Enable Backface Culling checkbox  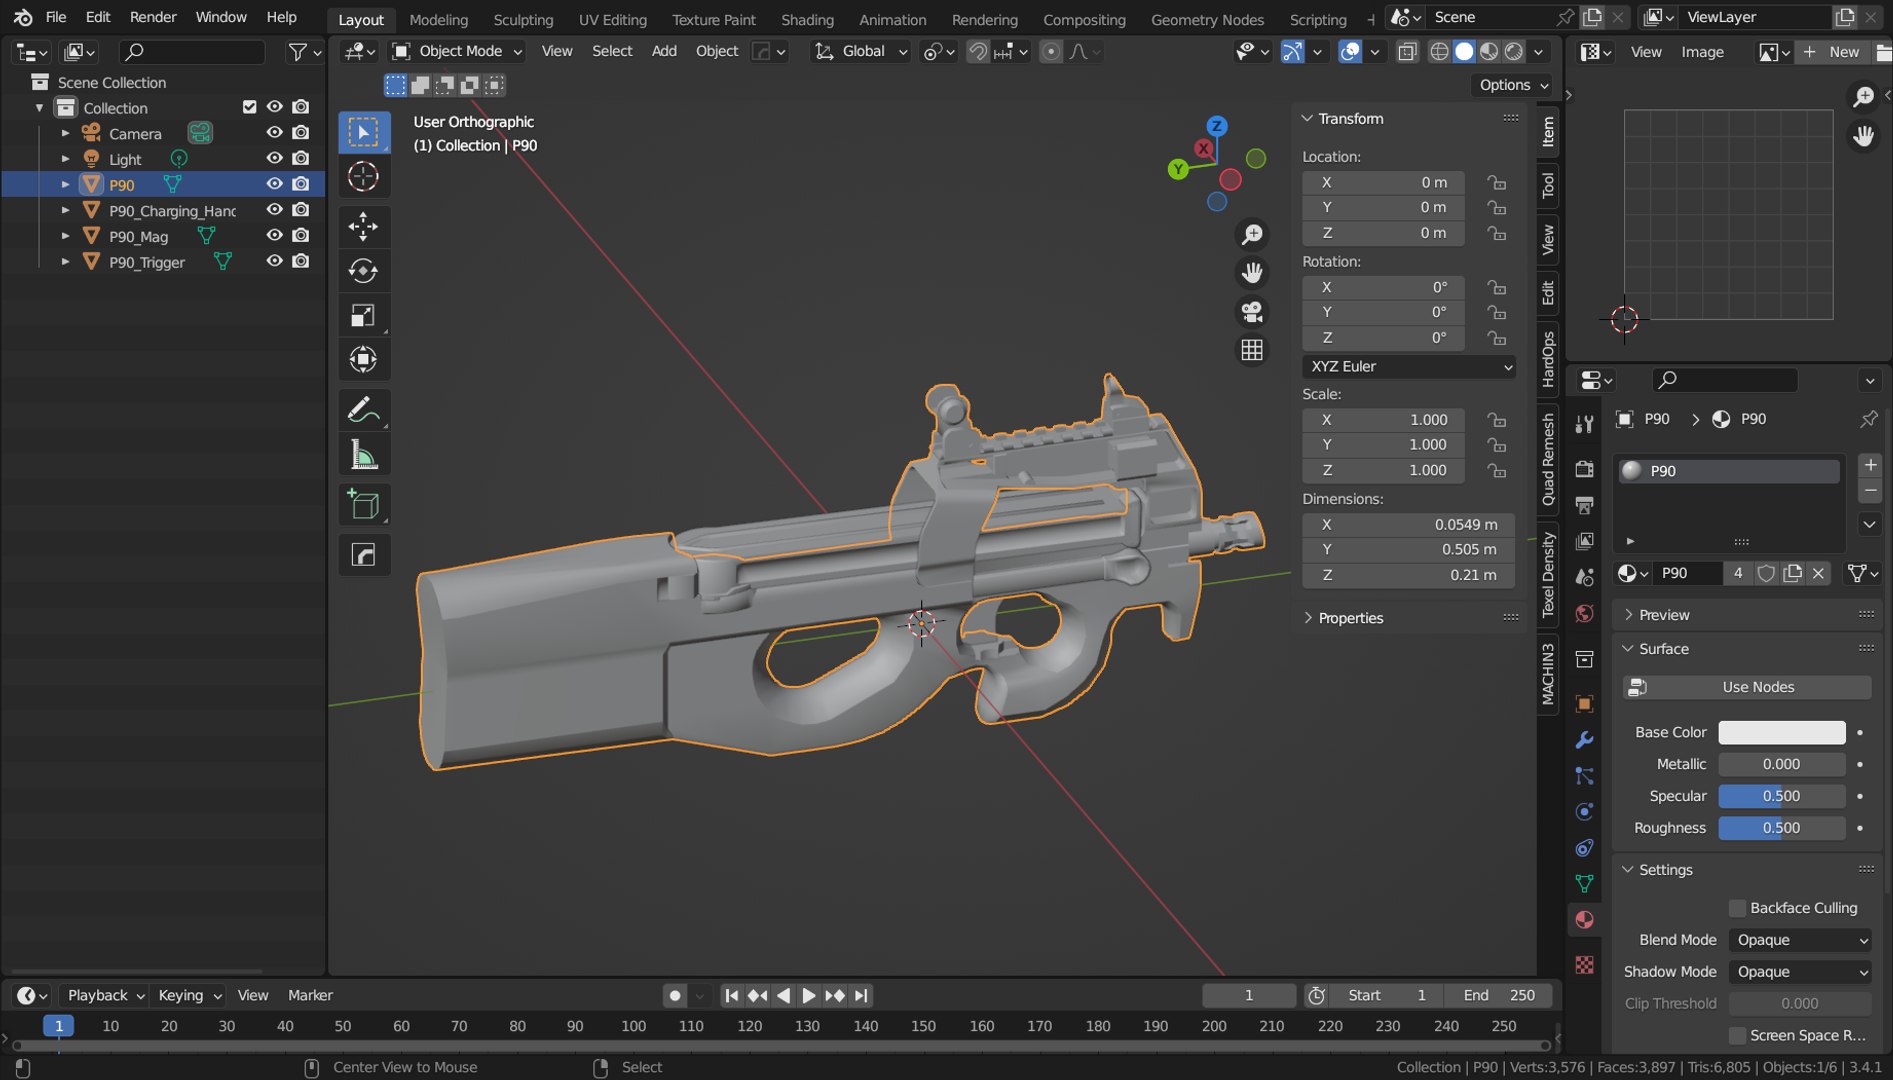[x=1738, y=908]
